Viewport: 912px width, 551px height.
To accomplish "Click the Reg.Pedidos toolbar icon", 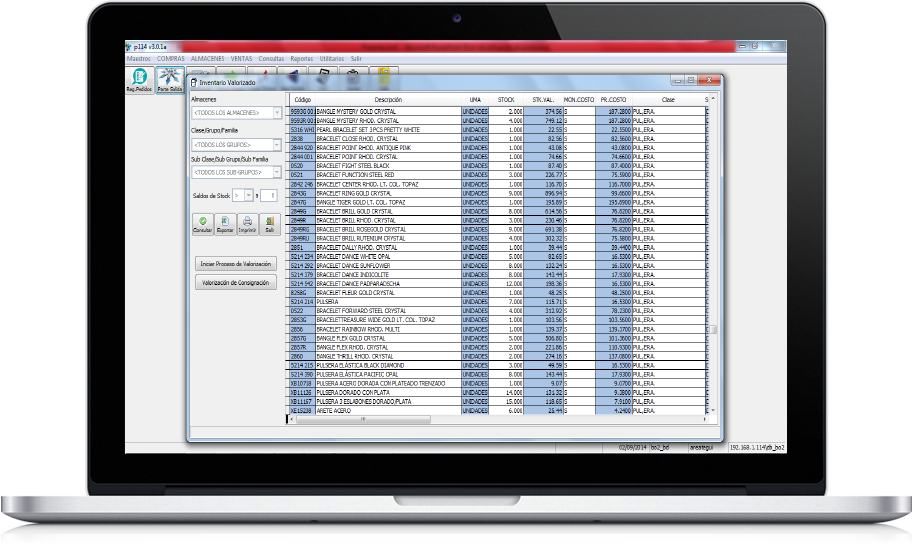I will tap(140, 79).
